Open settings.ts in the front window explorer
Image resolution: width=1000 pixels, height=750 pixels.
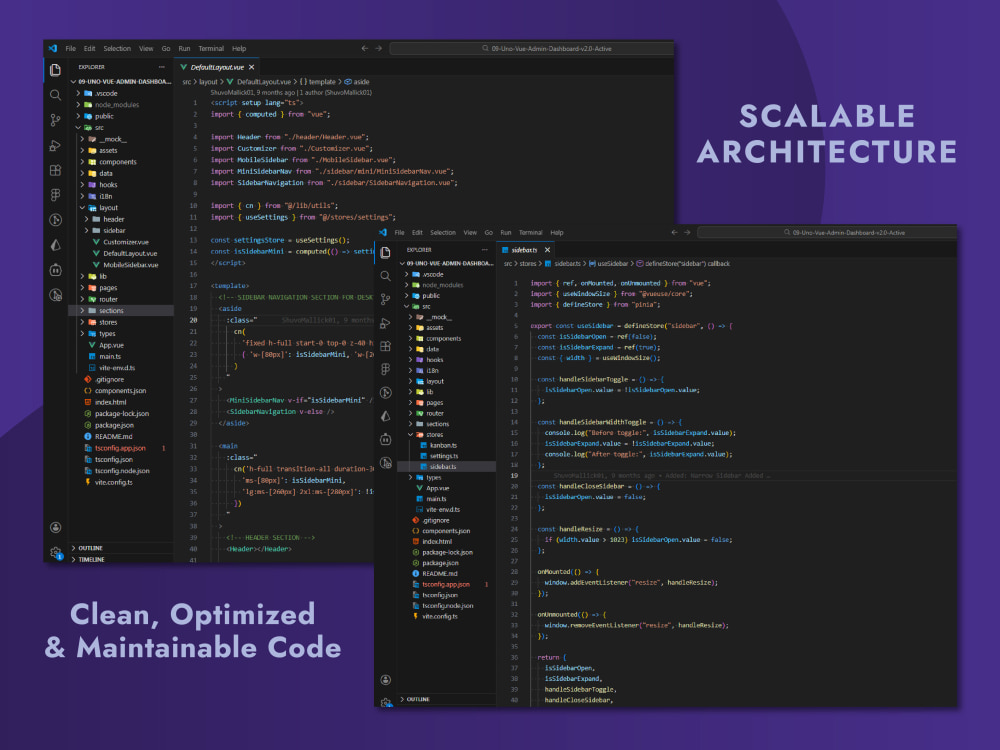point(446,457)
